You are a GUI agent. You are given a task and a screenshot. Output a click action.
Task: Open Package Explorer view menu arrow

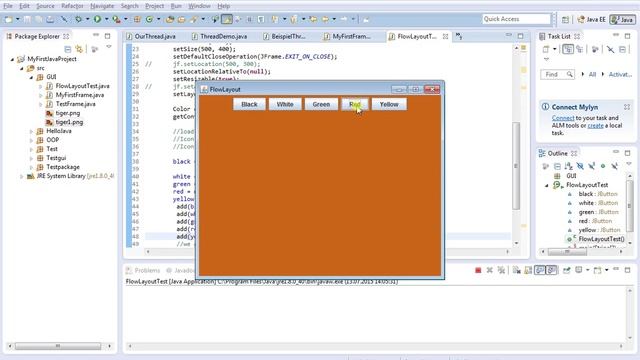(109, 47)
